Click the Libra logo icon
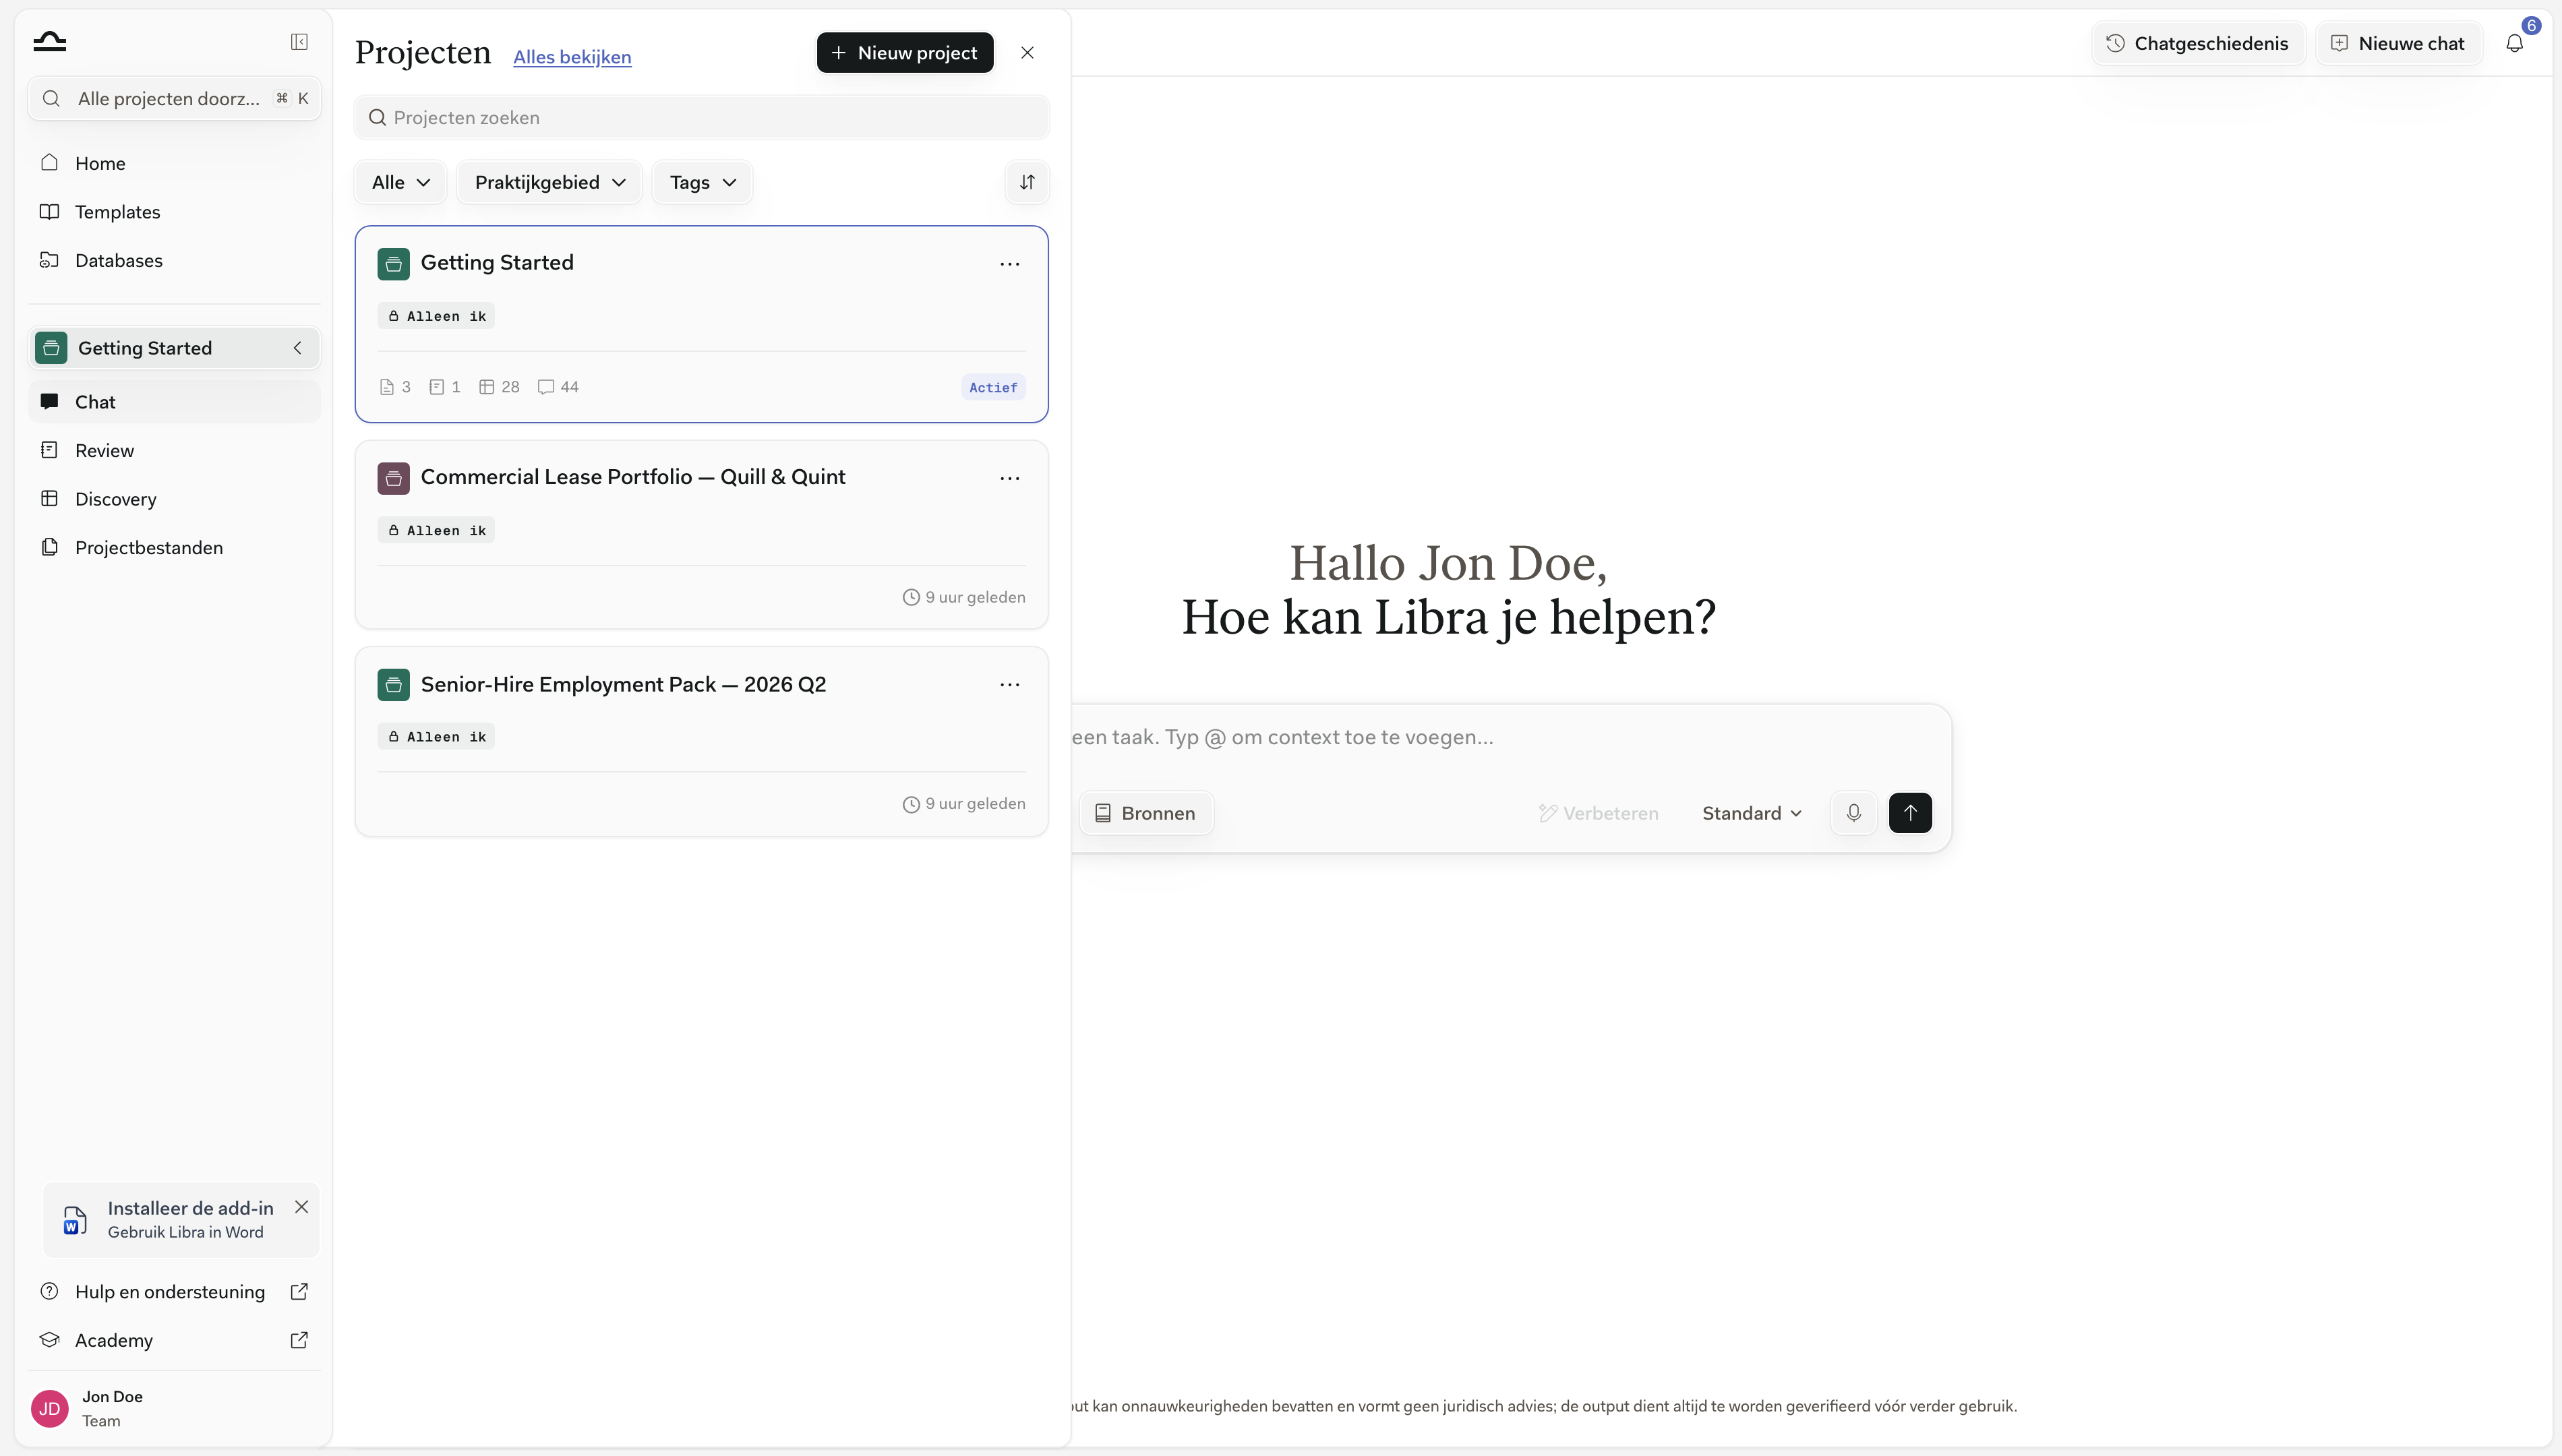The height and width of the screenshot is (1456, 2562). tap(49, 41)
